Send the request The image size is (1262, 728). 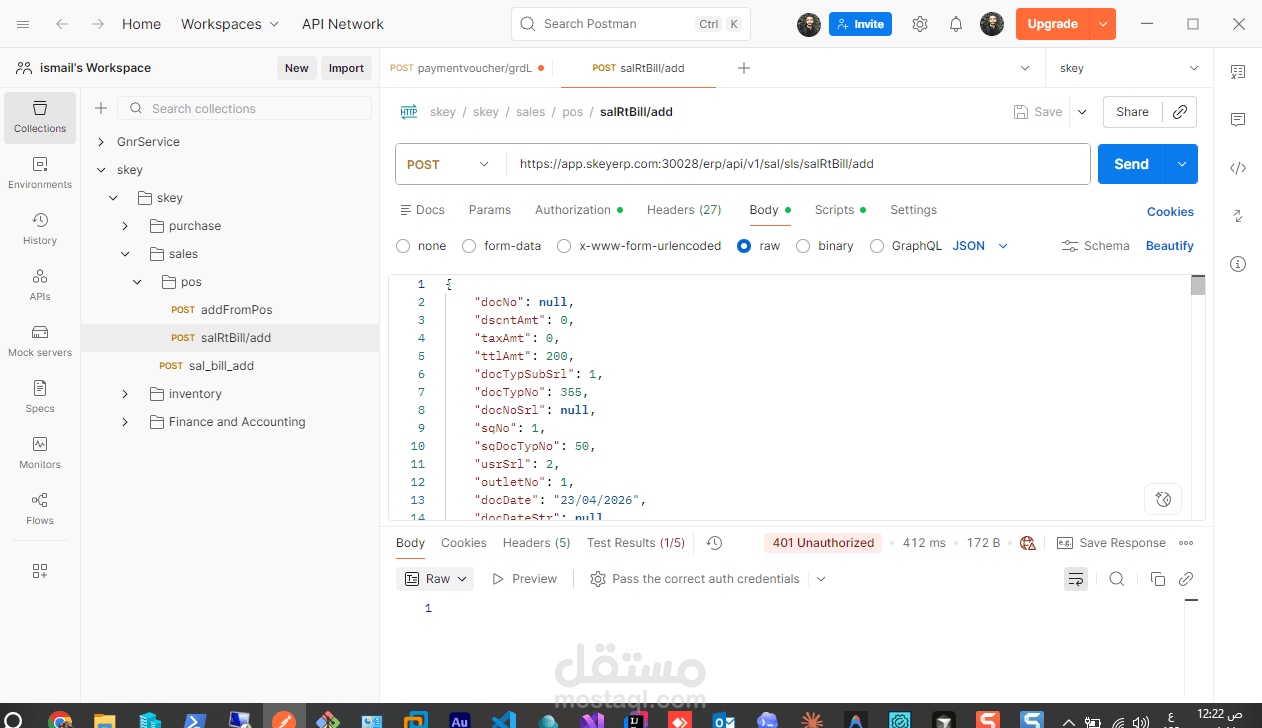click(x=1132, y=164)
